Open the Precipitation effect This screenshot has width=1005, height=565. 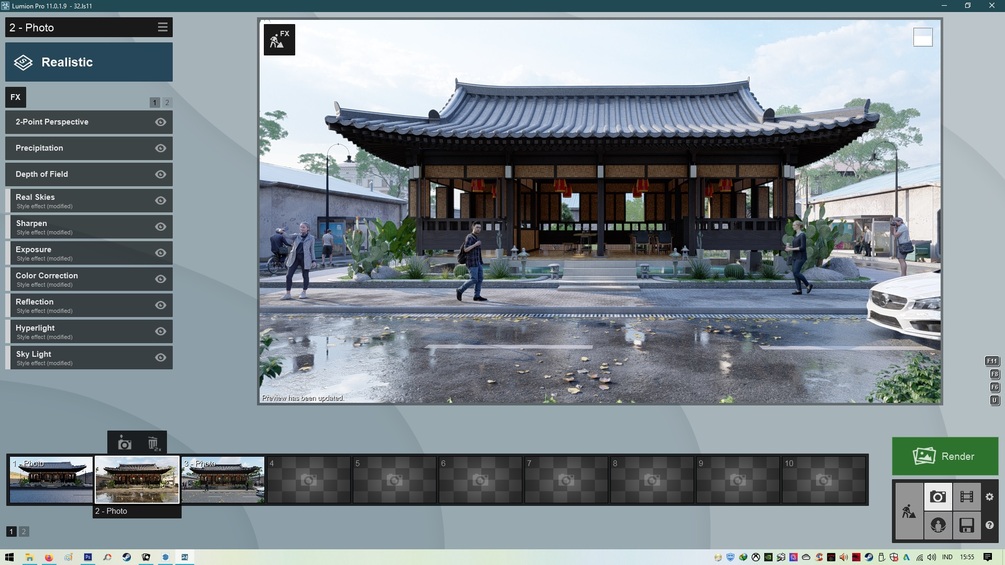[89, 148]
